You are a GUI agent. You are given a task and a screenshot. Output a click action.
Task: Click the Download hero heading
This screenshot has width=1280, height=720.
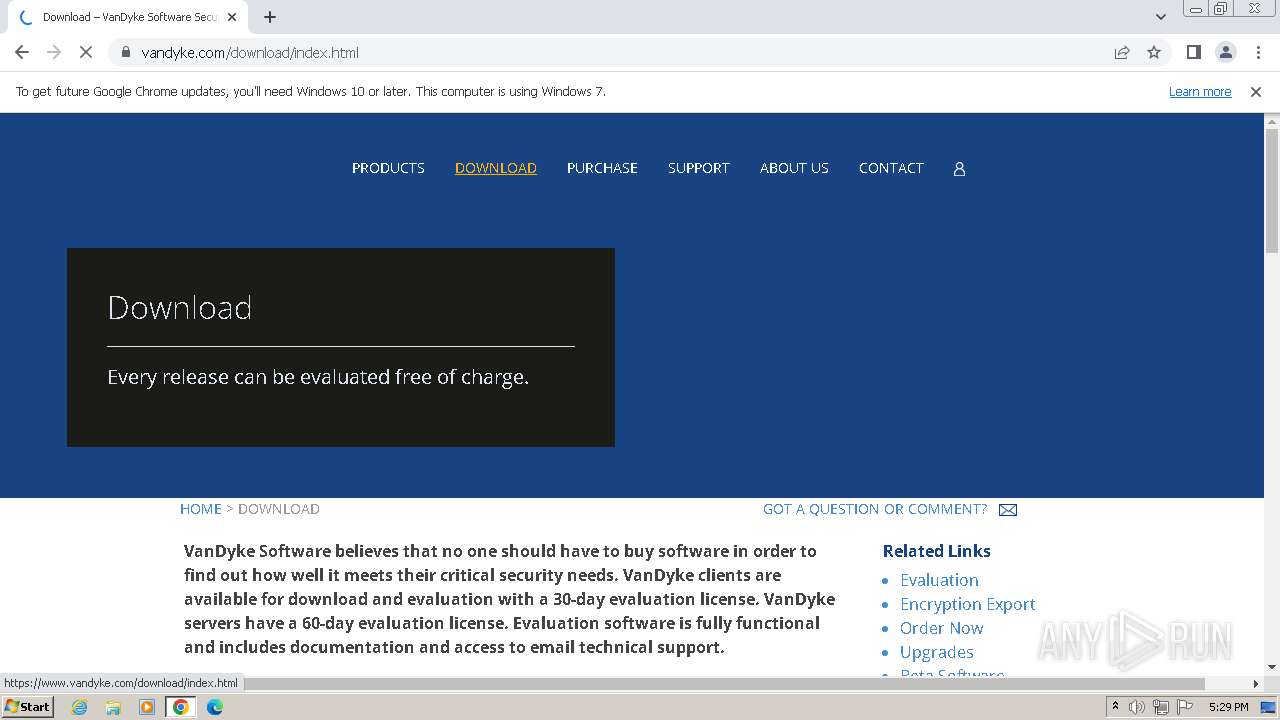click(179, 308)
